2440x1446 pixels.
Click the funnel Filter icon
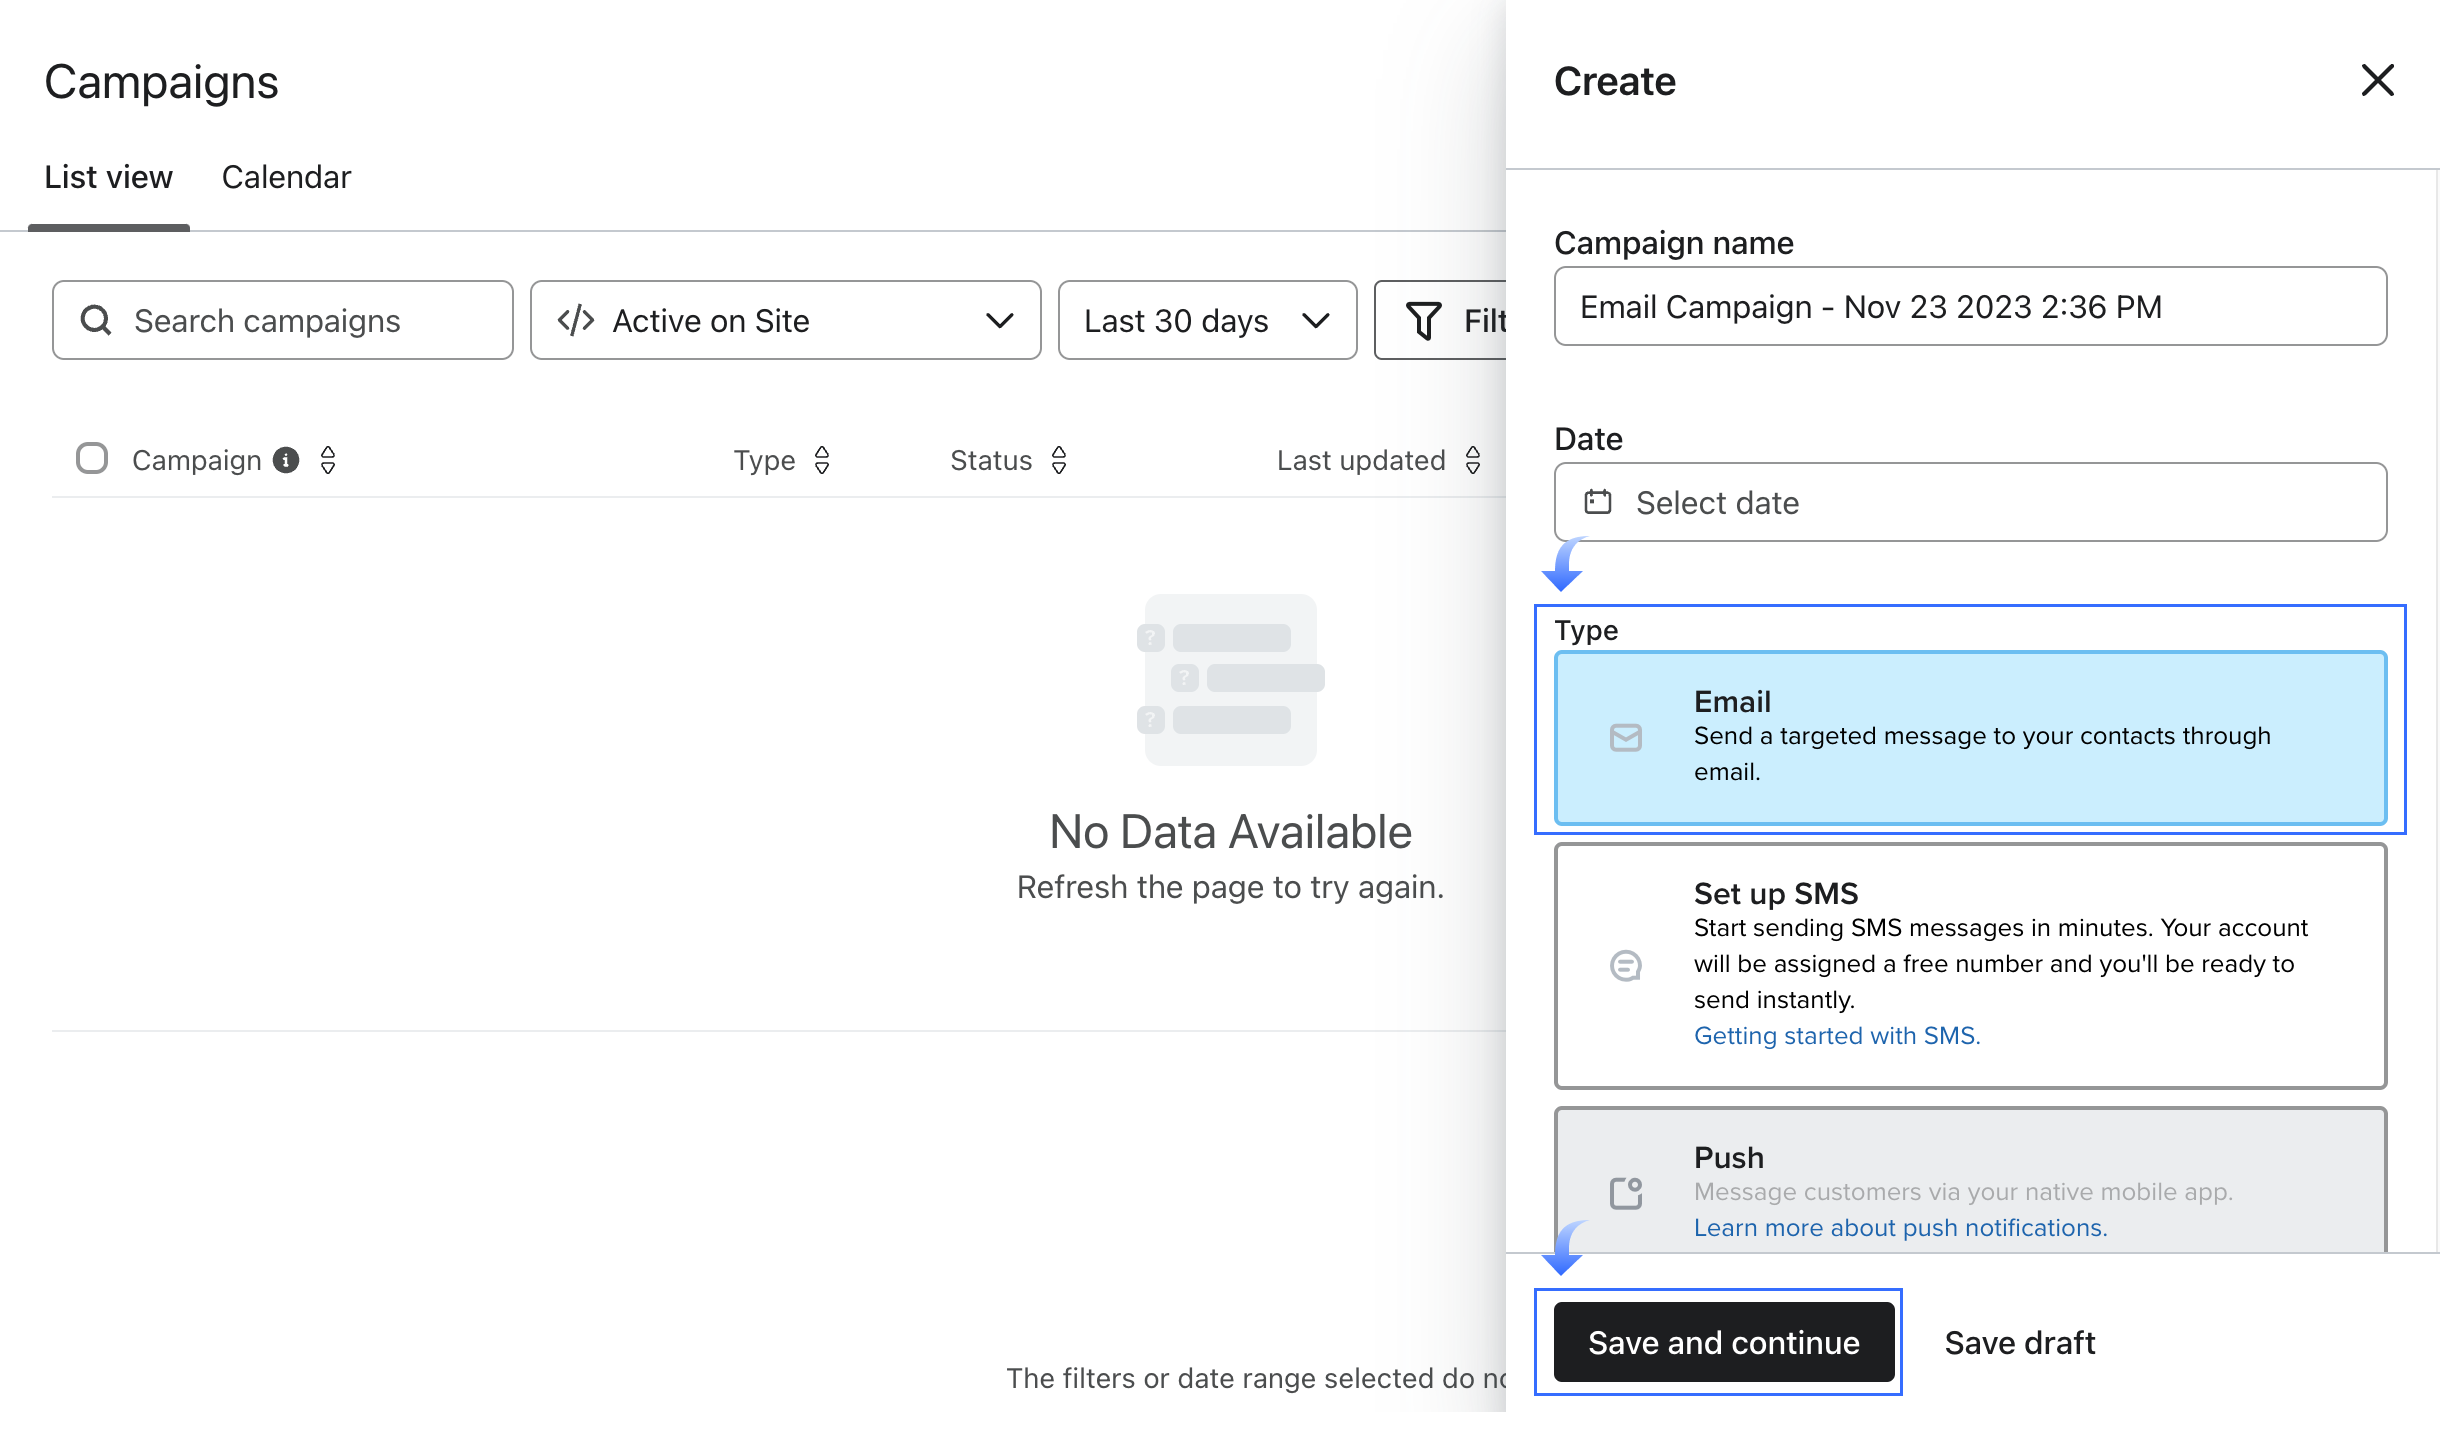point(1424,320)
